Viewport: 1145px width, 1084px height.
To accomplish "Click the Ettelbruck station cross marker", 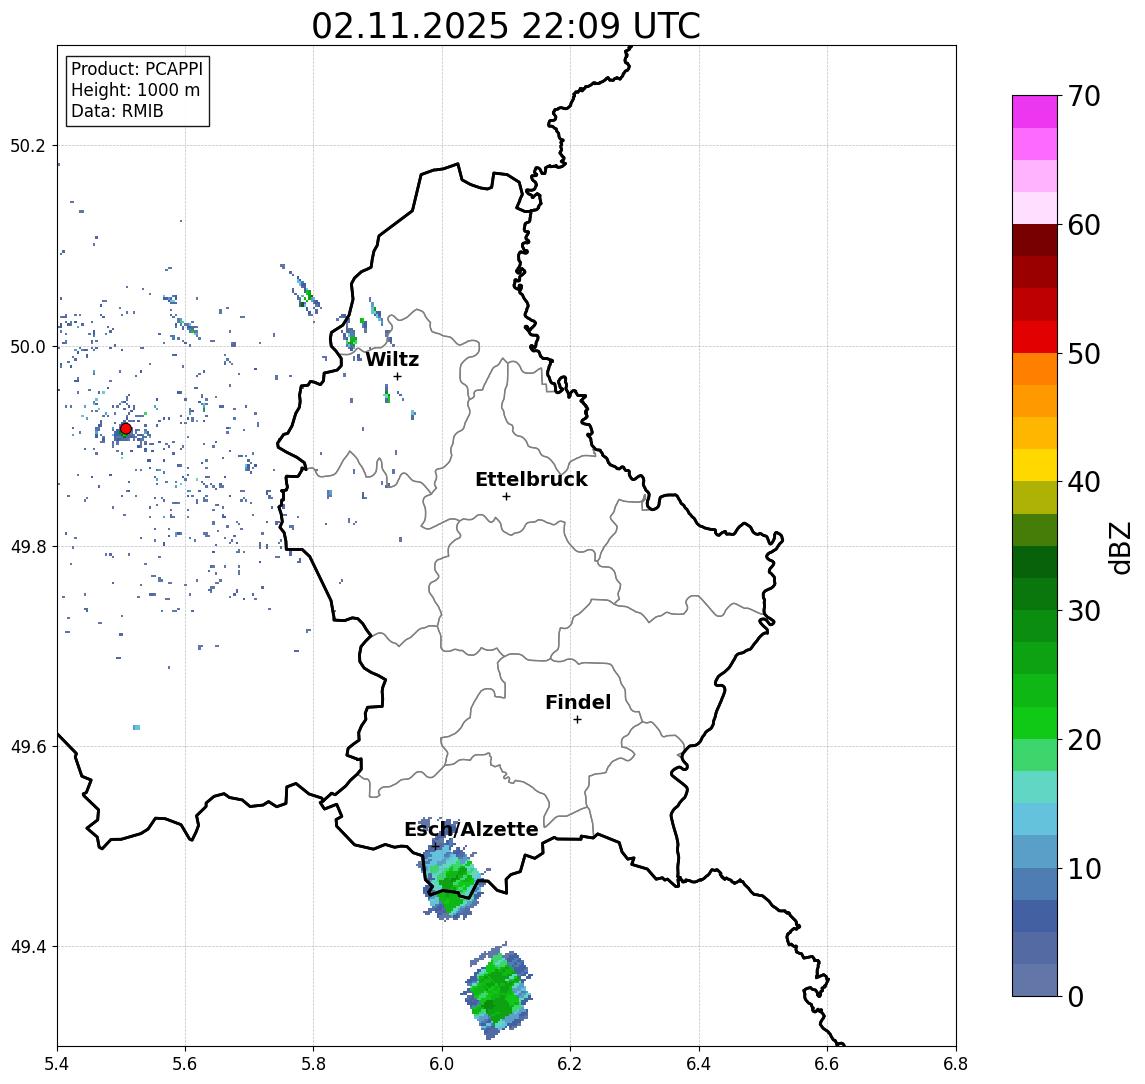I will click(506, 496).
